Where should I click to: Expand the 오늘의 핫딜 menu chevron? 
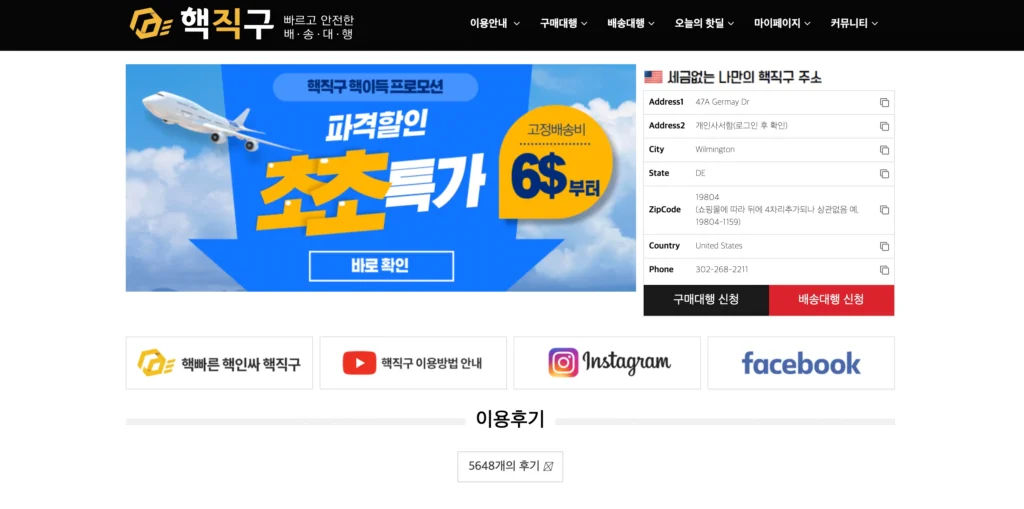click(731, 24)
